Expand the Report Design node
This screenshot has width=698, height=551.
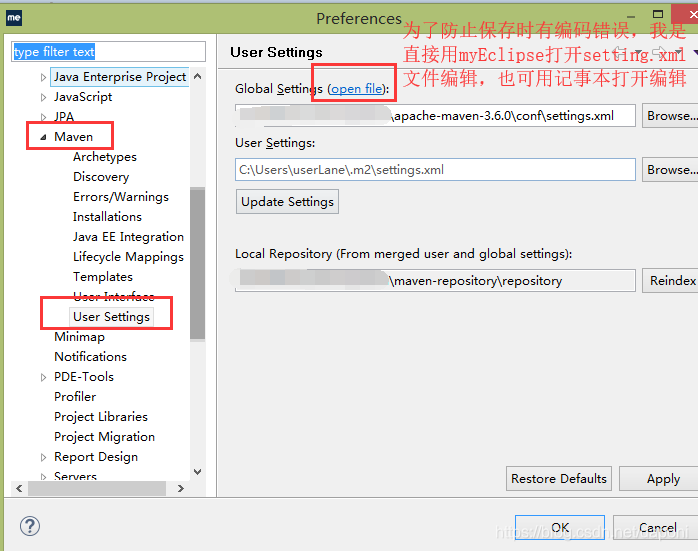(43, 457)
